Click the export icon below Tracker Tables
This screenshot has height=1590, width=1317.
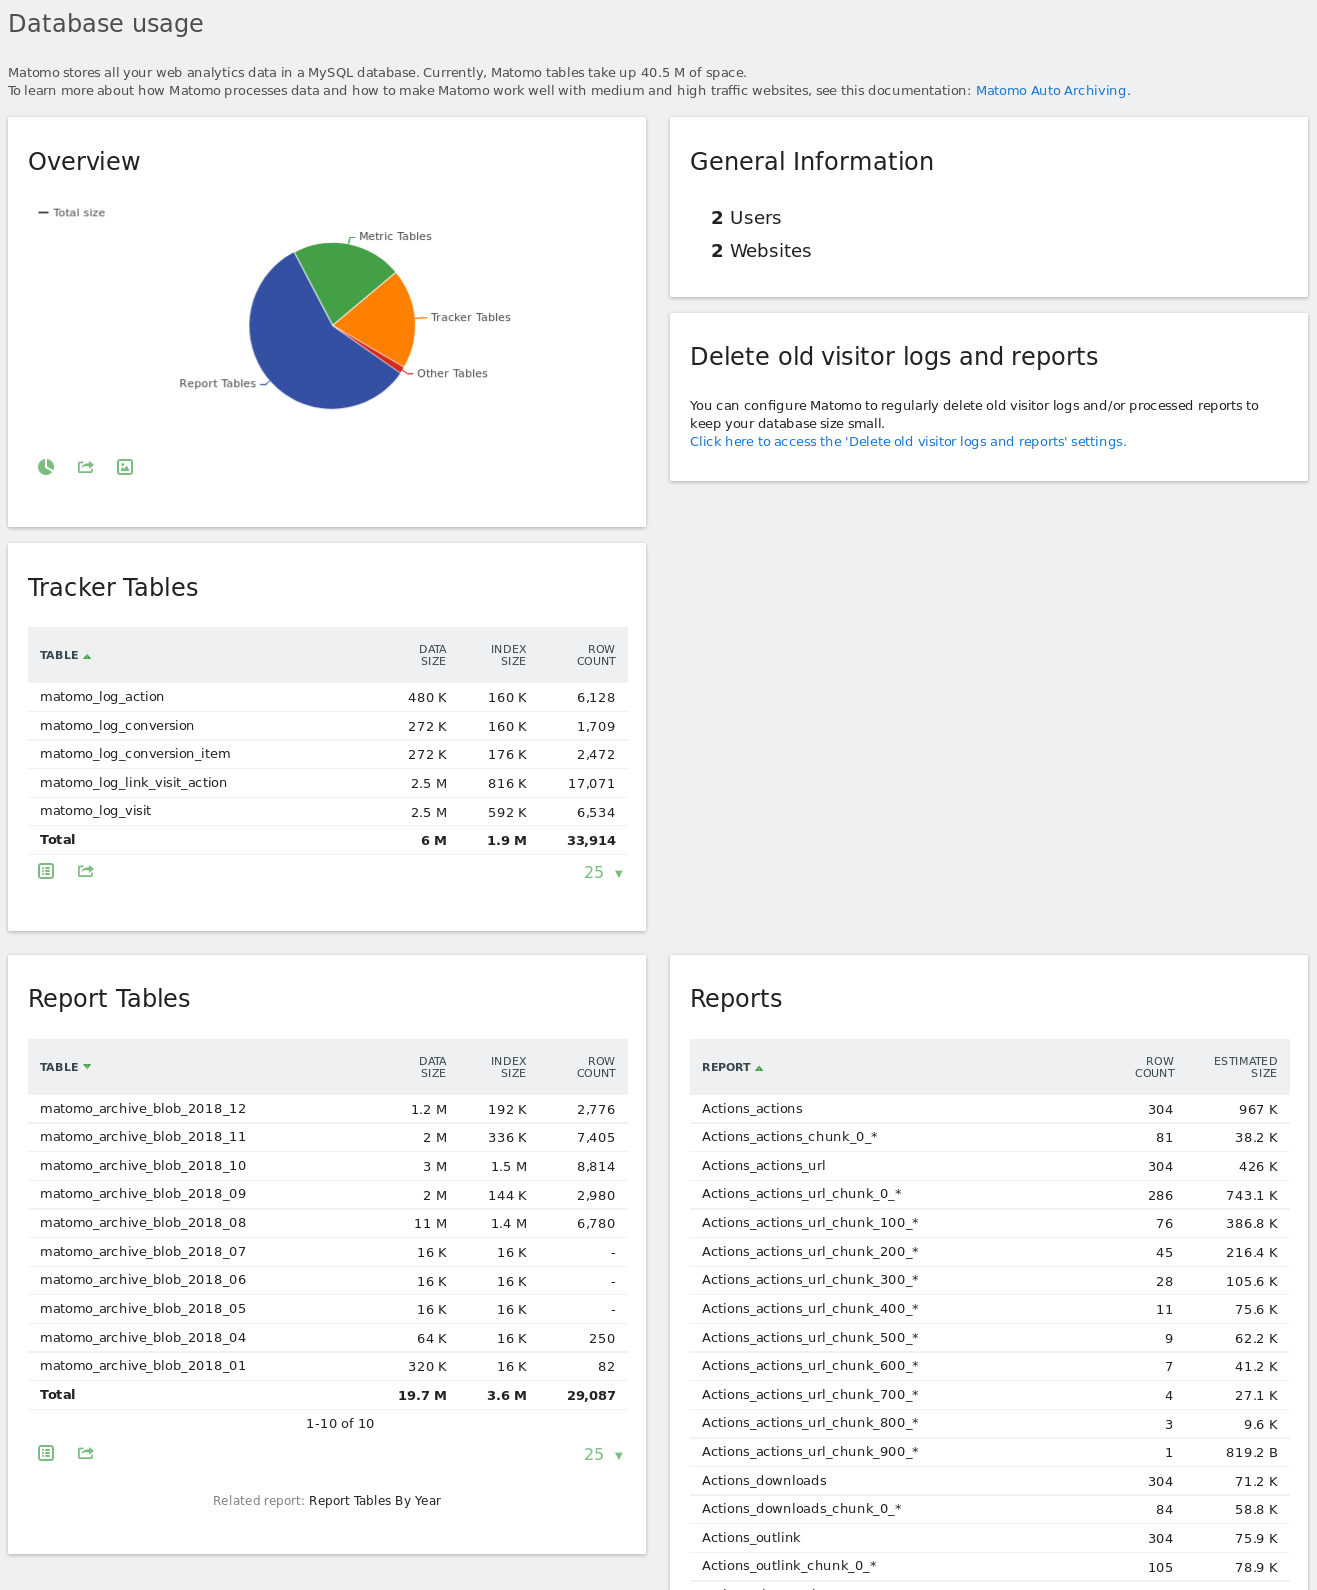(86, 871)
